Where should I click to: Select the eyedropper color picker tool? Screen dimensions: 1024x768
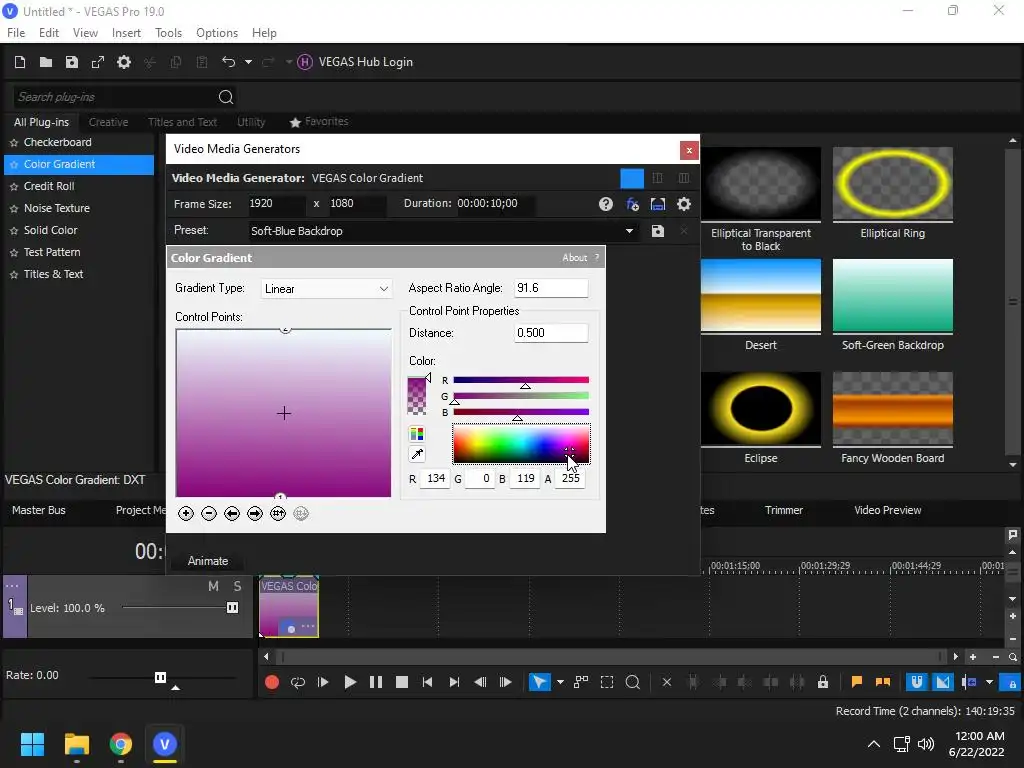[x=417, y=455]
